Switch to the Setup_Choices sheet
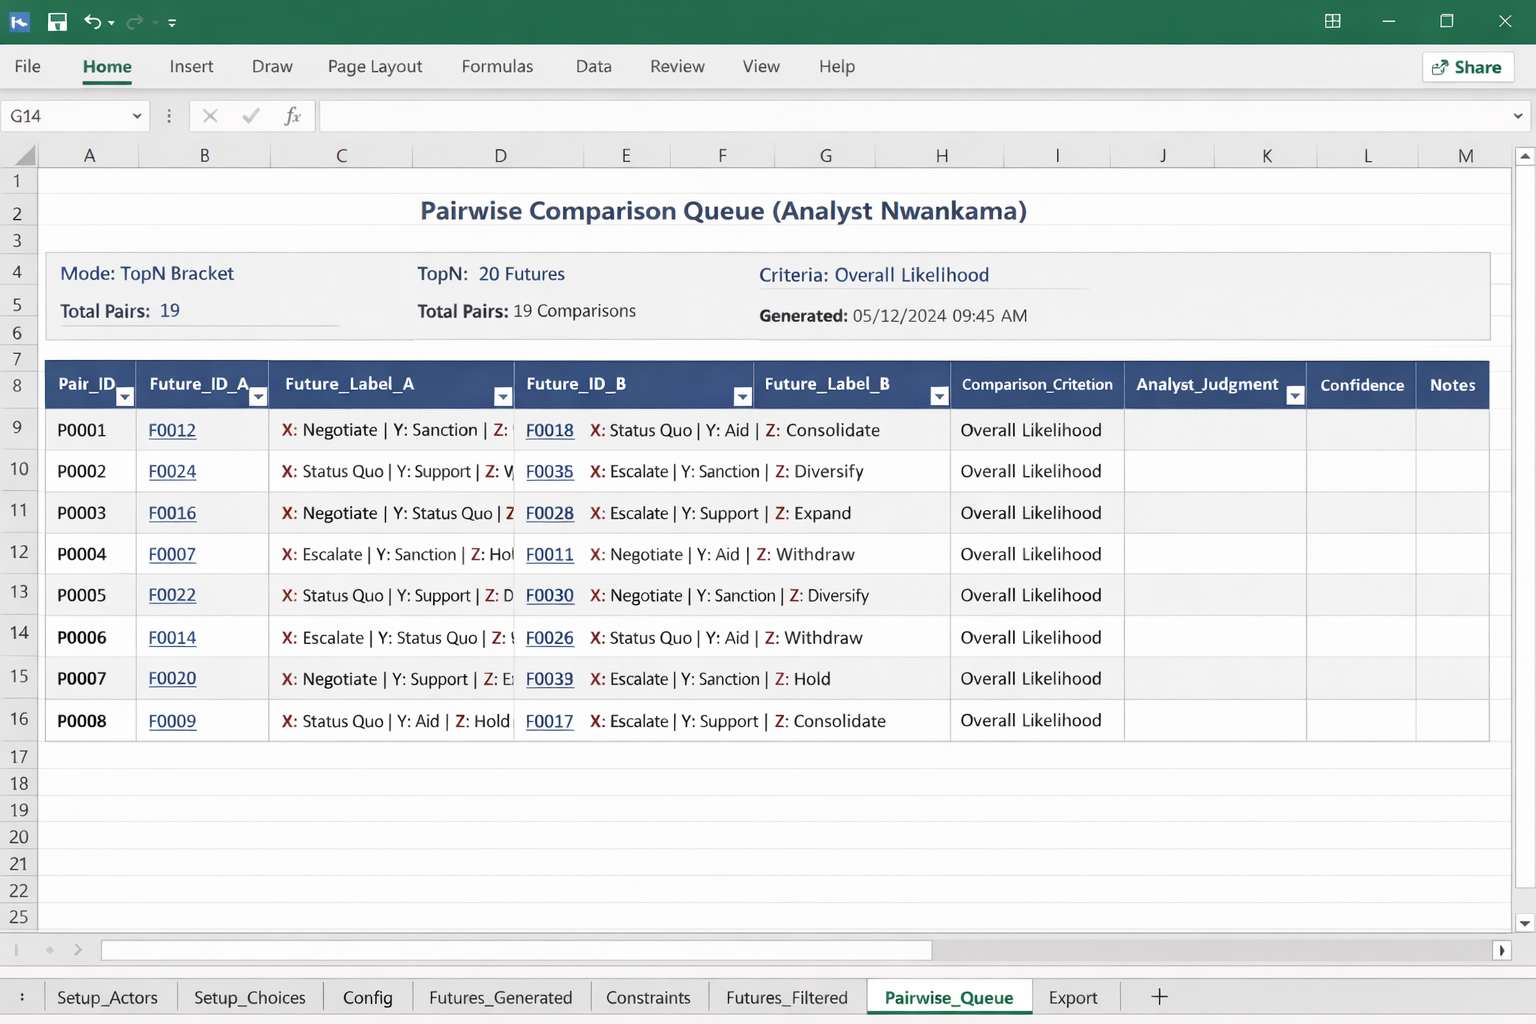 tap(250, 997)
